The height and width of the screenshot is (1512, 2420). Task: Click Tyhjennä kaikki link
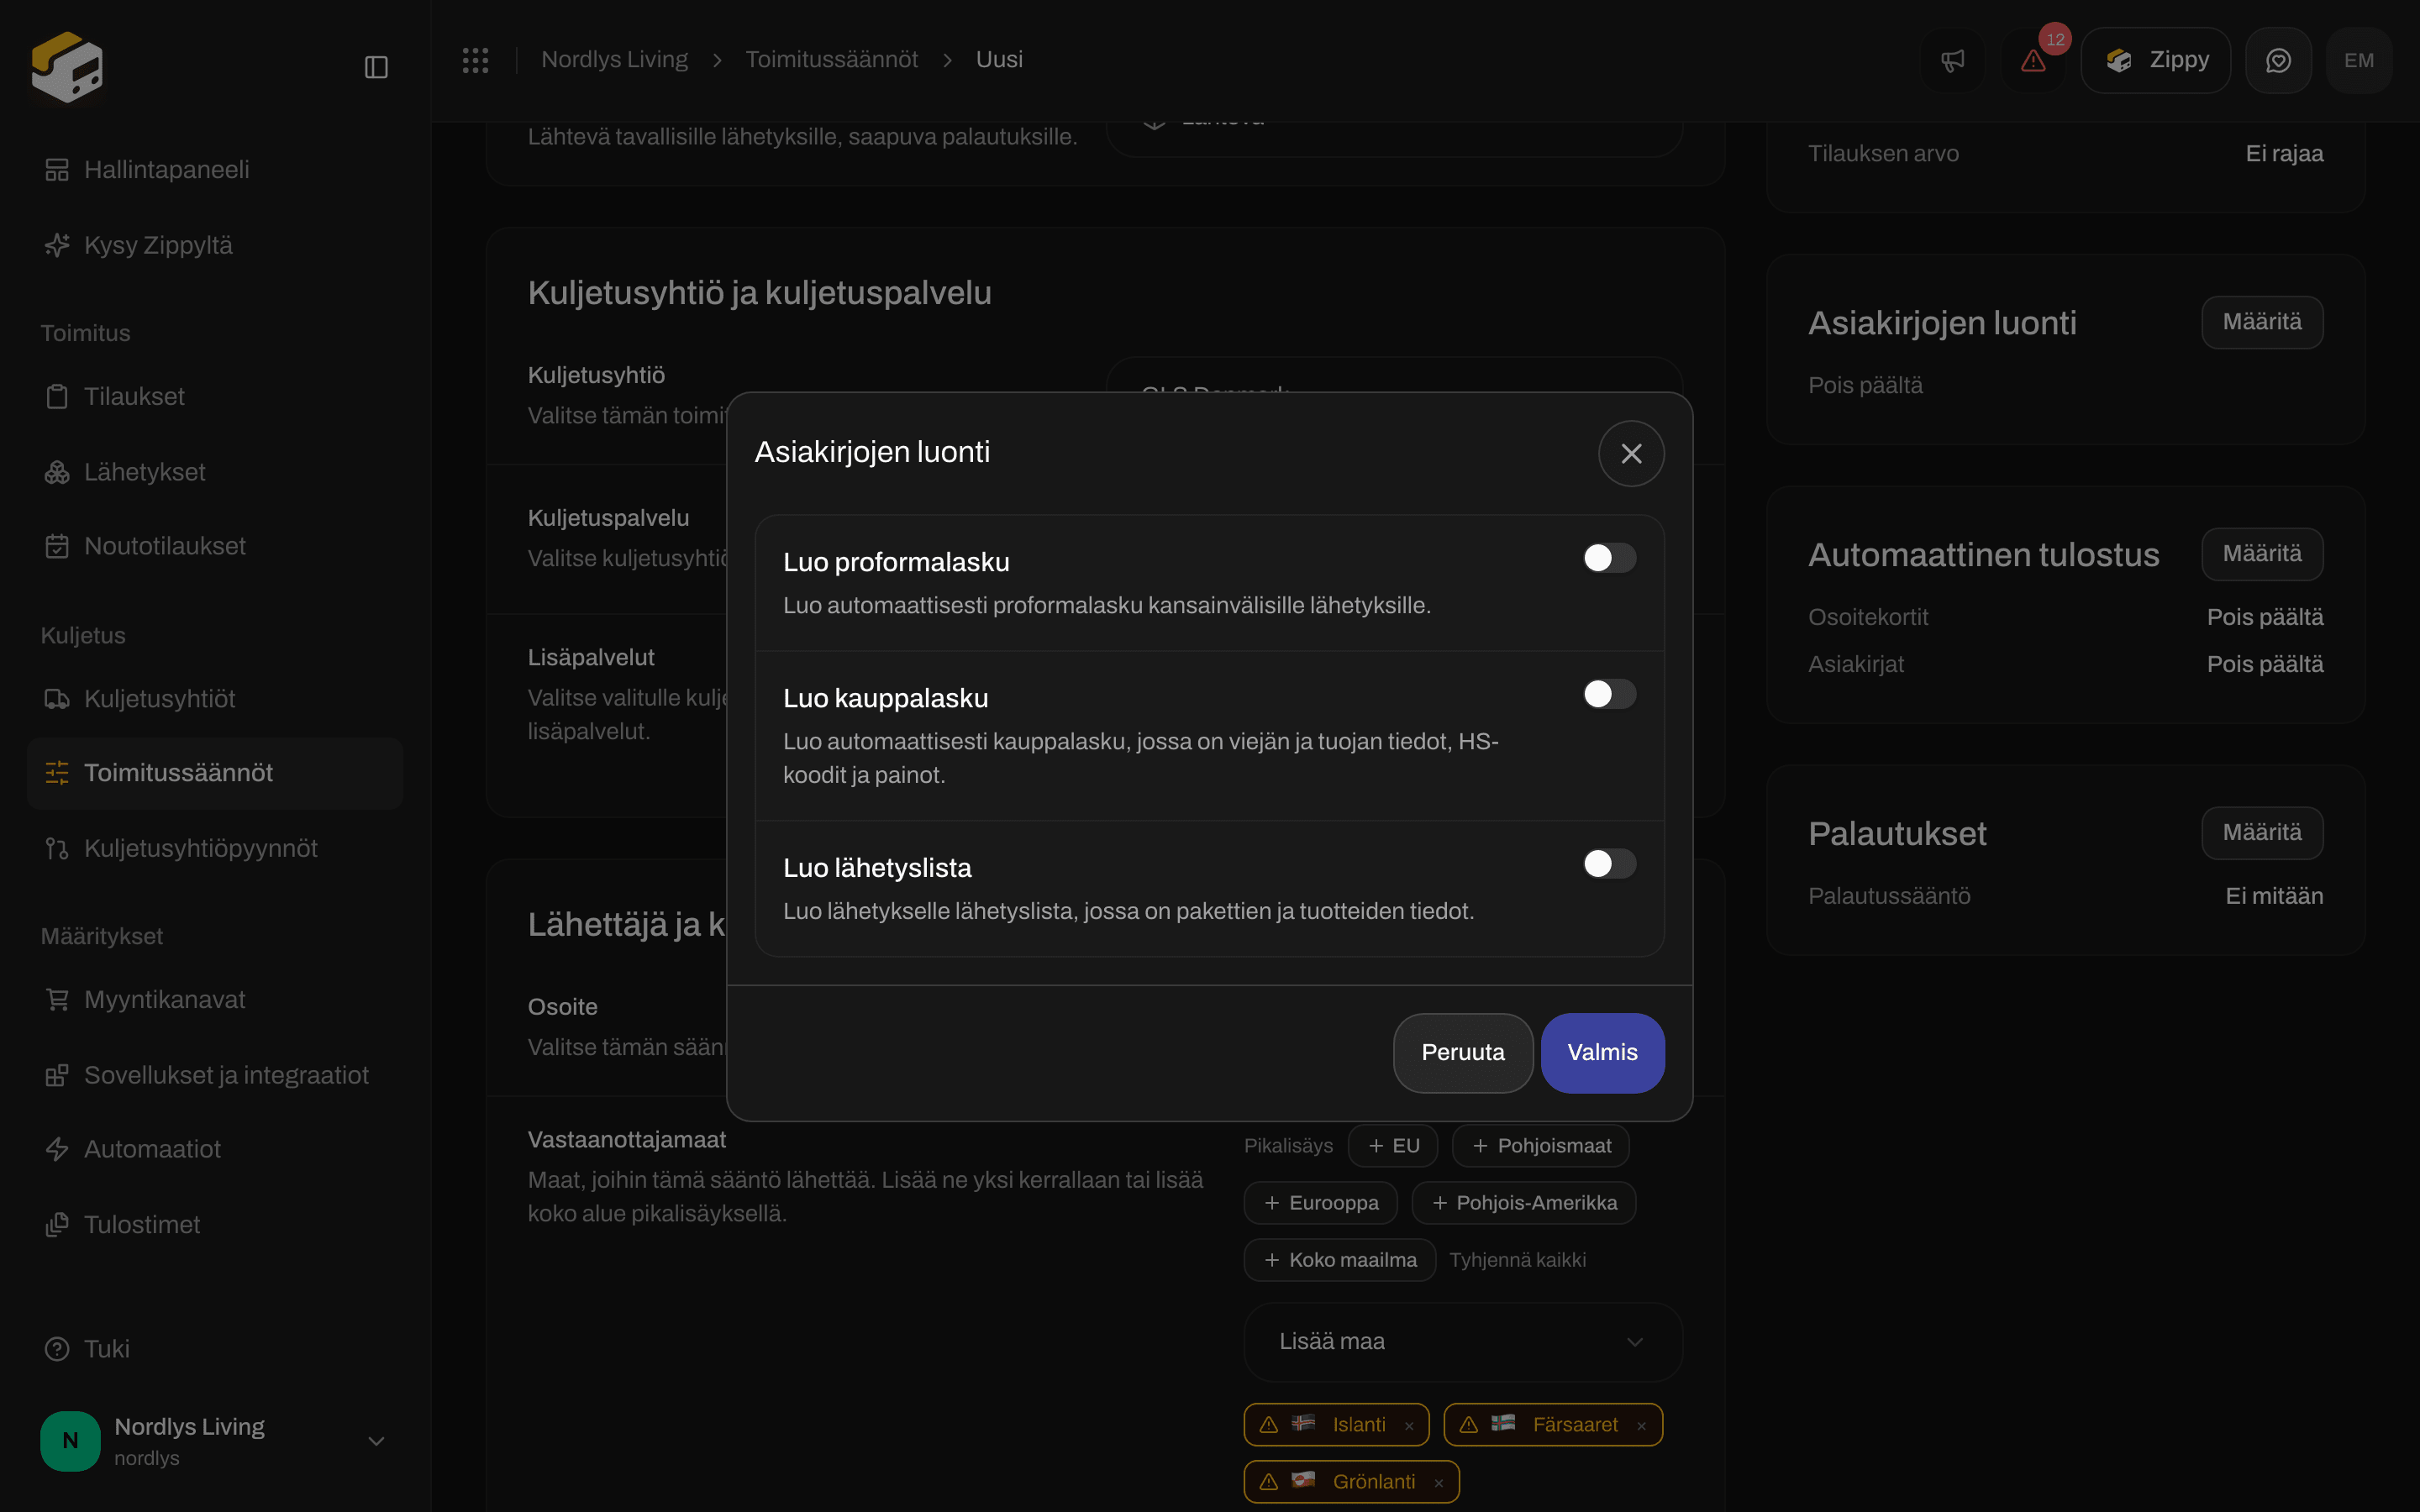pos(1517,1260)
